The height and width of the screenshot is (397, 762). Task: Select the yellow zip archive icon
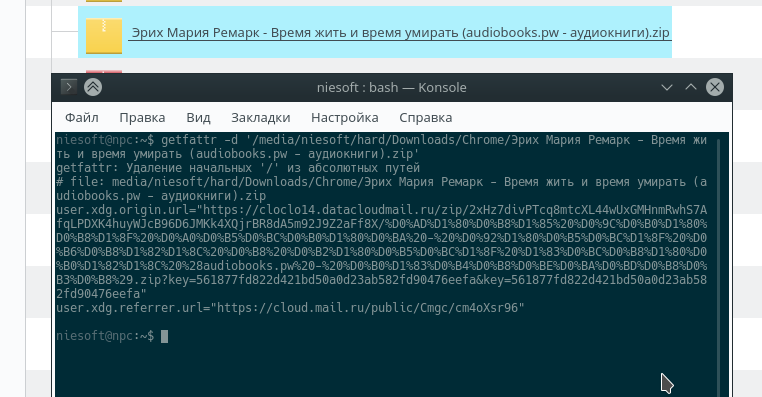[x=104, y=35]
